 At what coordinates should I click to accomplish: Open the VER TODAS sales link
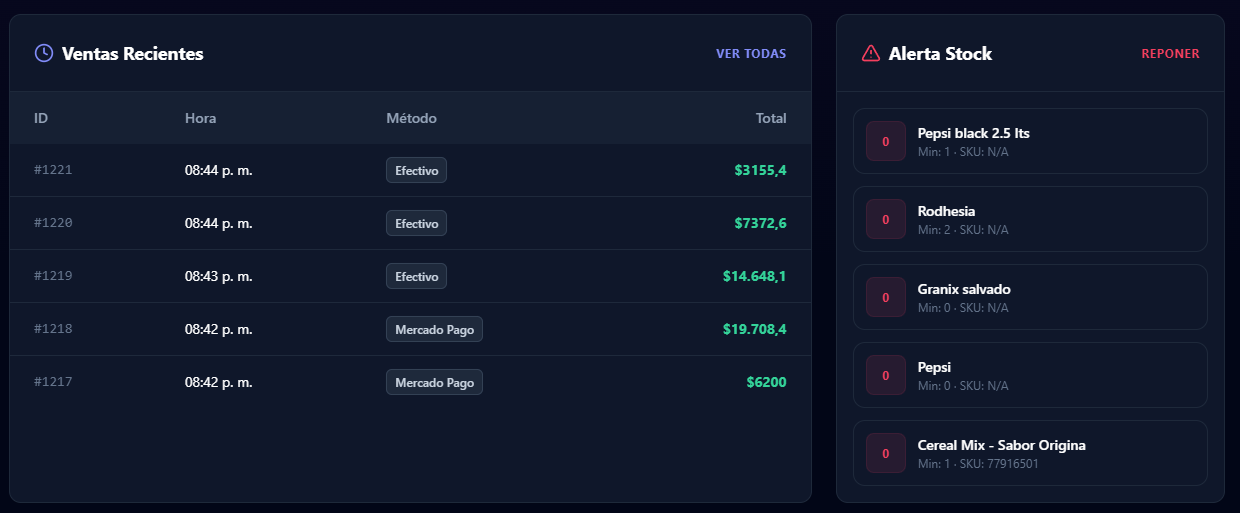750,54
